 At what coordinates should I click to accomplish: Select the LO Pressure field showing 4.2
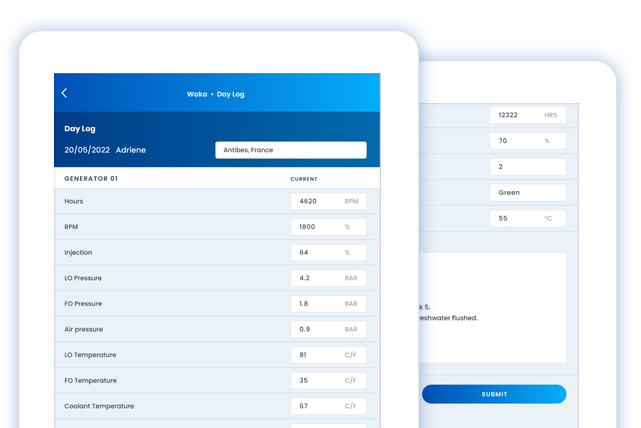pyautogui.click(x=328, y=278)
